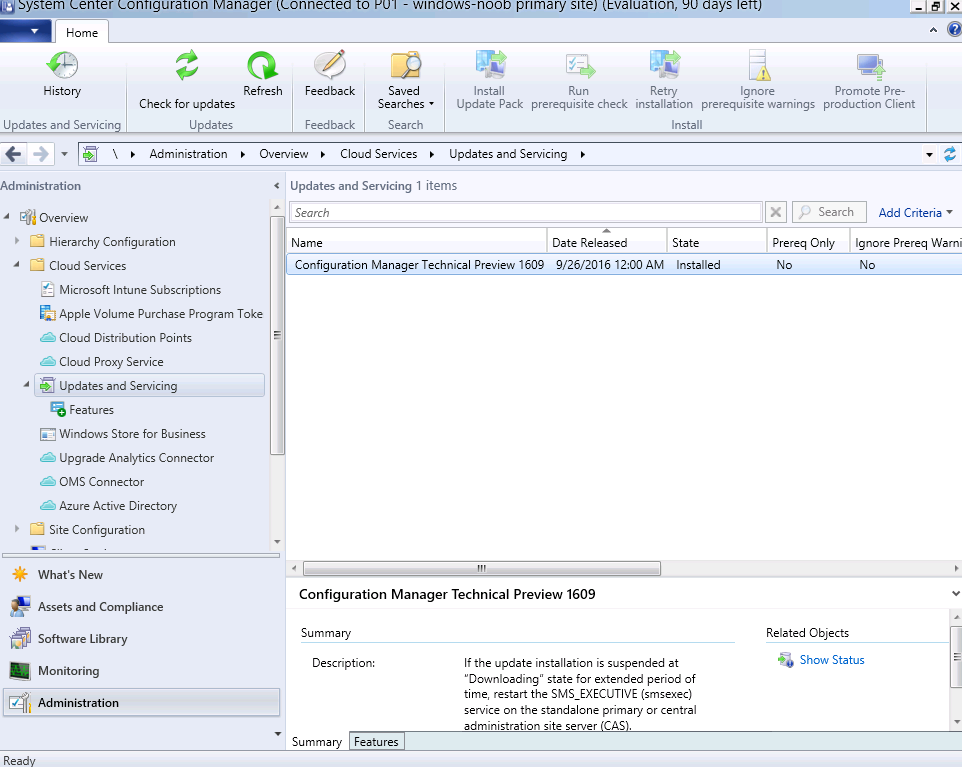Collapse Cloud Services folder

click(17, 264)
